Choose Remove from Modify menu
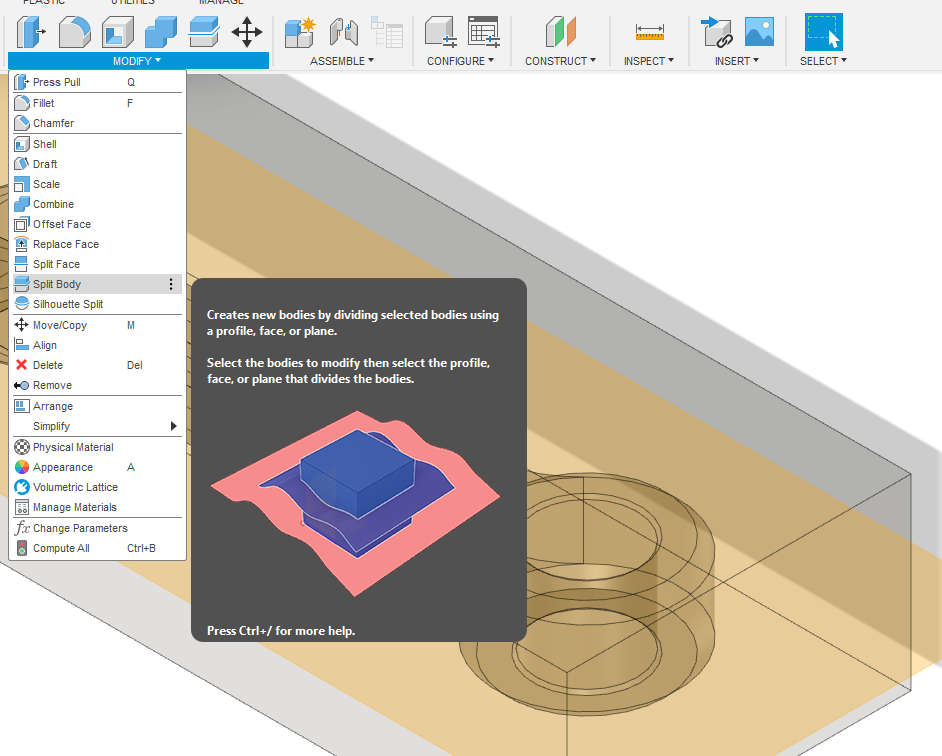Screen dimensions: 942x756 click(x=97, y=385)
